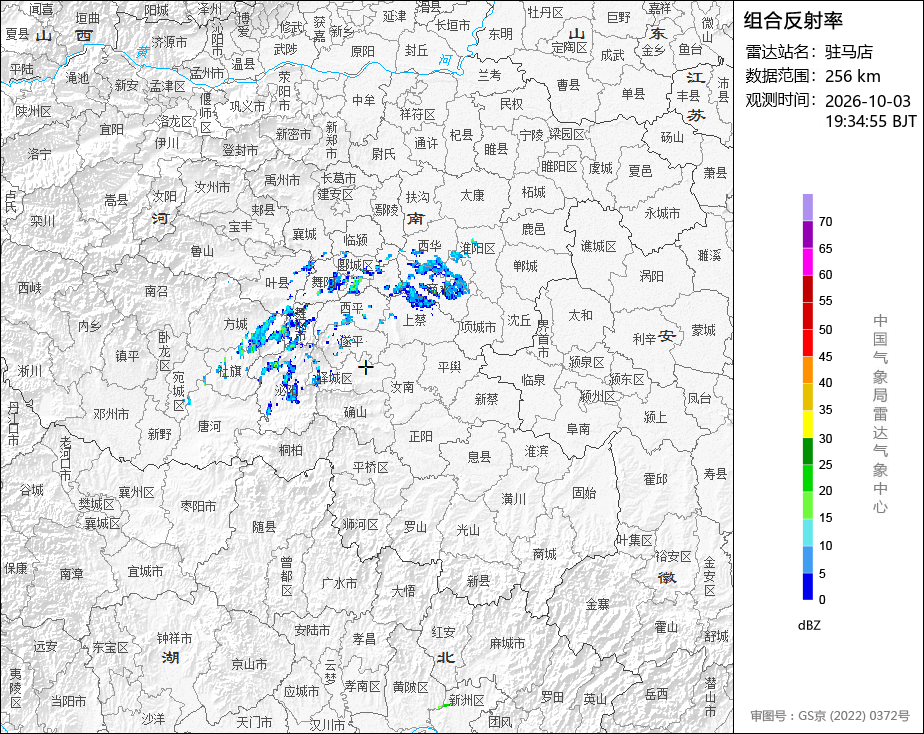Click the map approval number GS京 (2022) 0372号
Viewport: 924px width, 734px height.
click(x=854, y=716)
